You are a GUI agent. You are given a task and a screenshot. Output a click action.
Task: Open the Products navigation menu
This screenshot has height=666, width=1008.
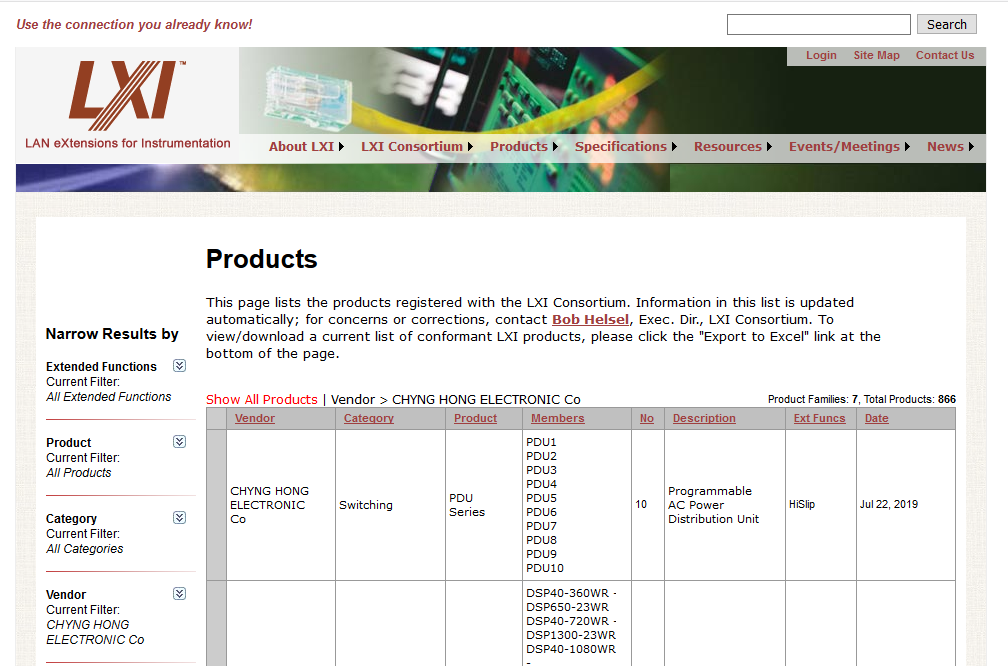(523, 147)
